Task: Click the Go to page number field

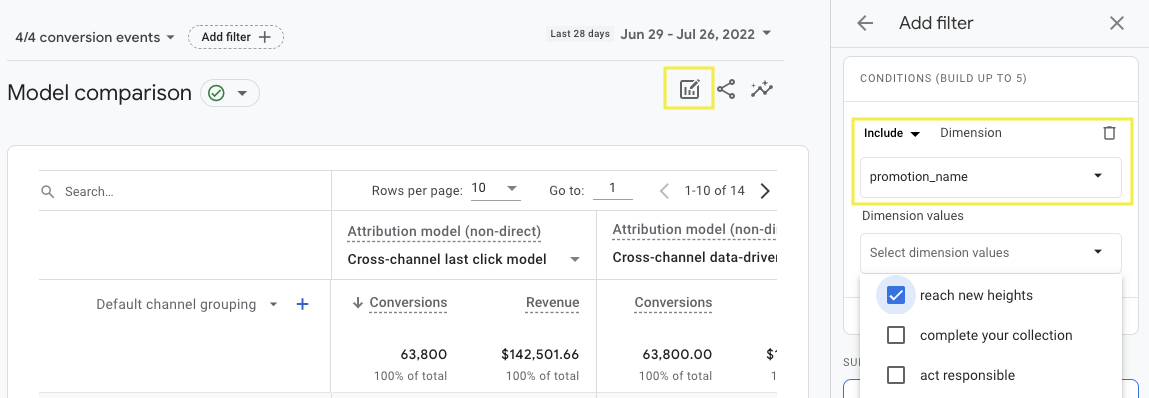Action: tap(613, 189)
